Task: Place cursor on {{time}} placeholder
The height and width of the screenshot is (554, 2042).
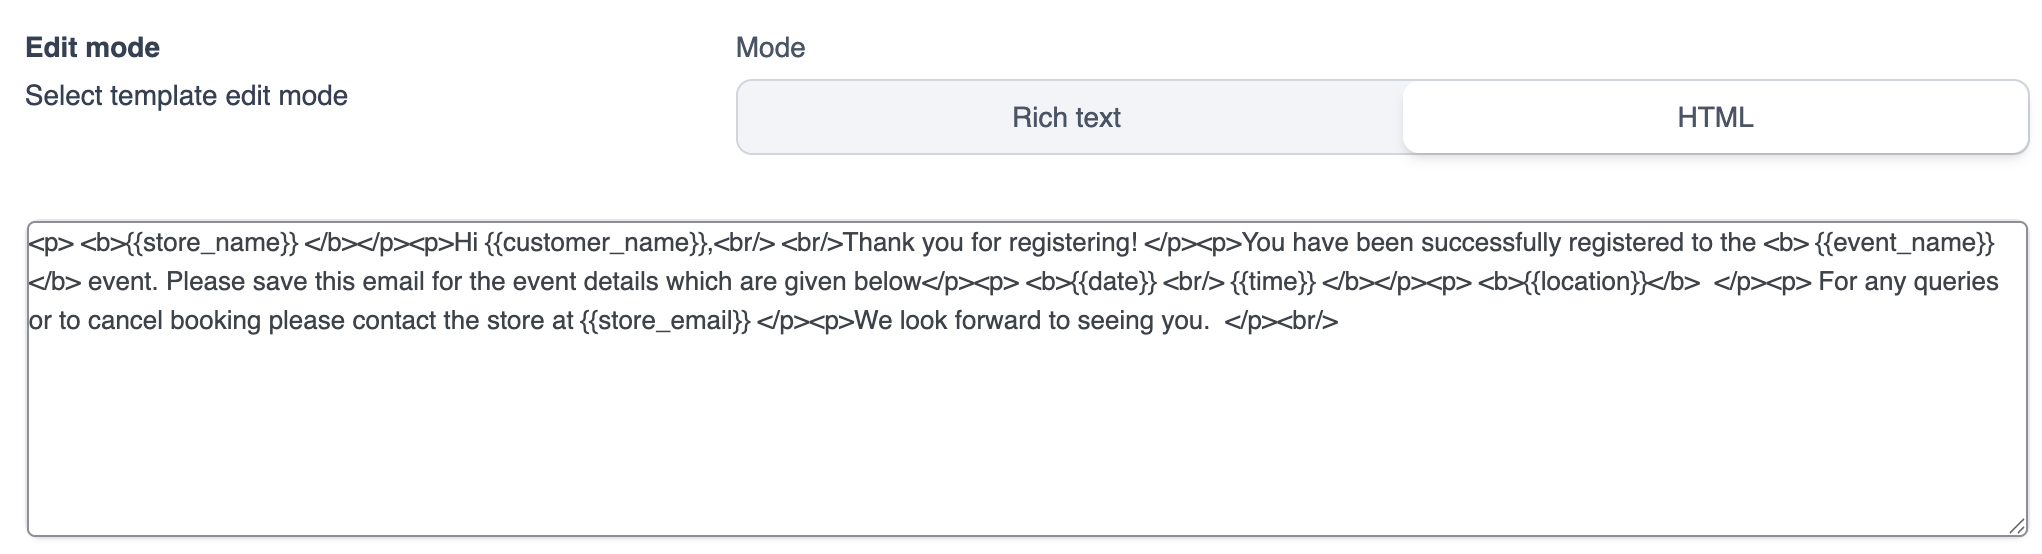Action: click(1273, 282)
